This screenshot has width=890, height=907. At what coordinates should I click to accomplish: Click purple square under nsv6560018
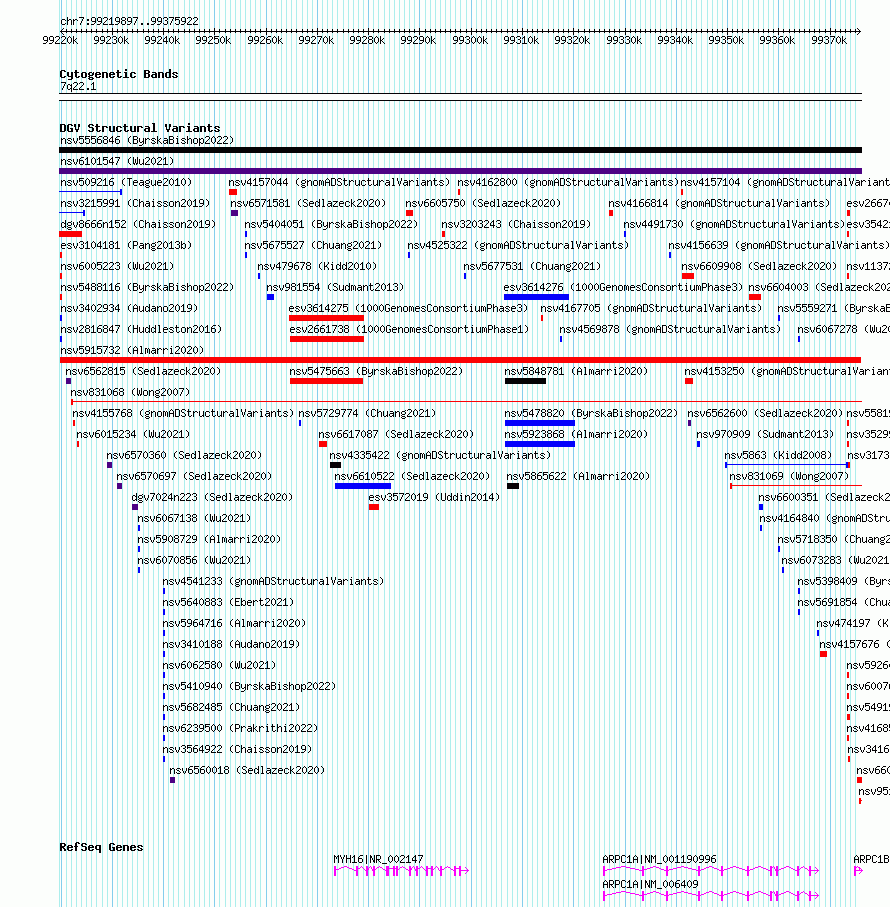click(x=172, y=780)
